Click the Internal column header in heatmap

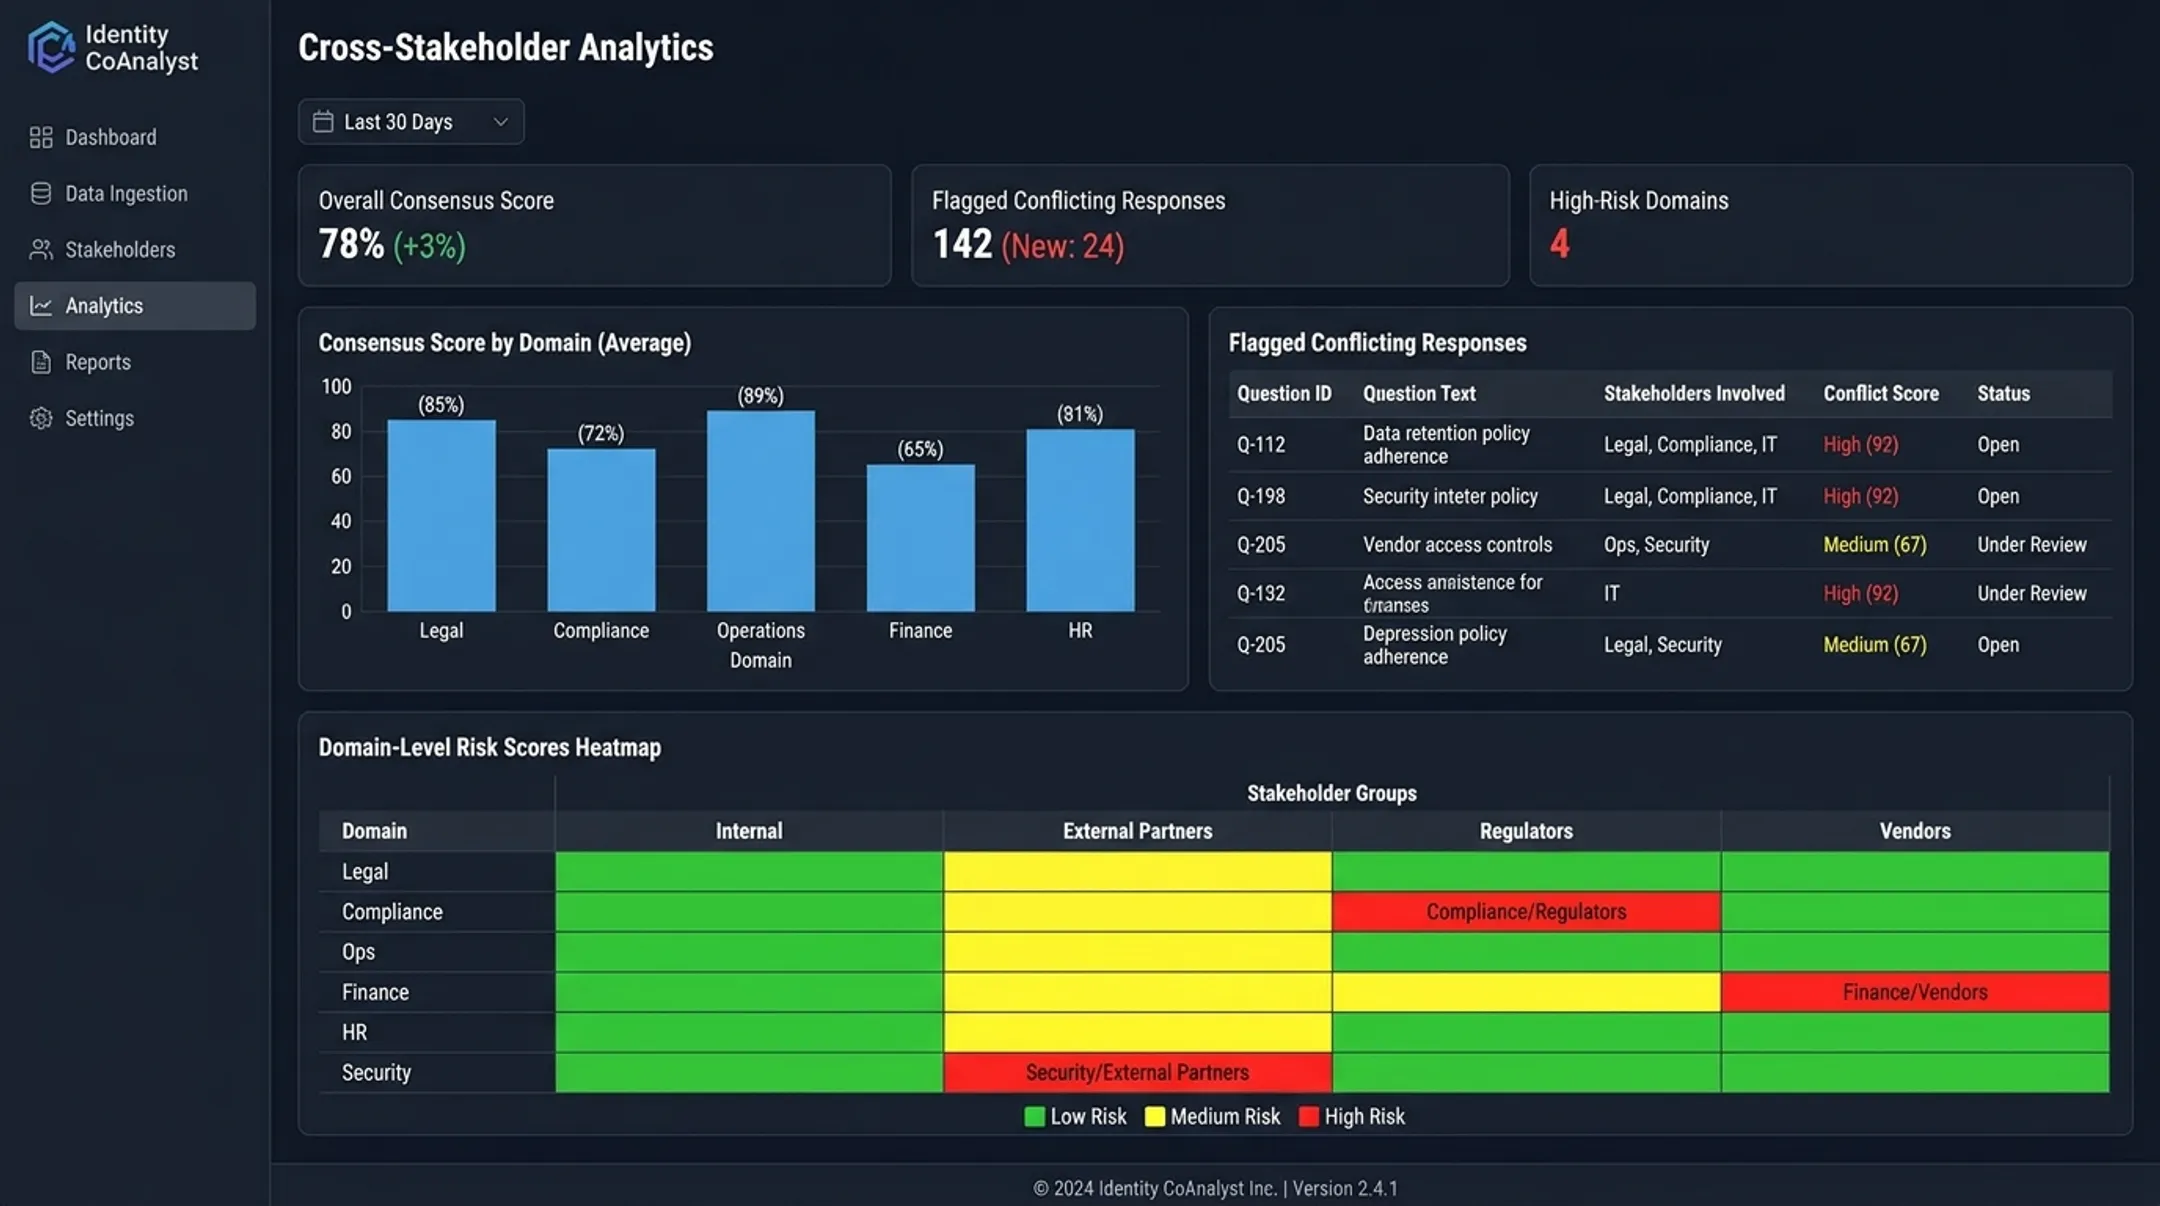[749, 831]
